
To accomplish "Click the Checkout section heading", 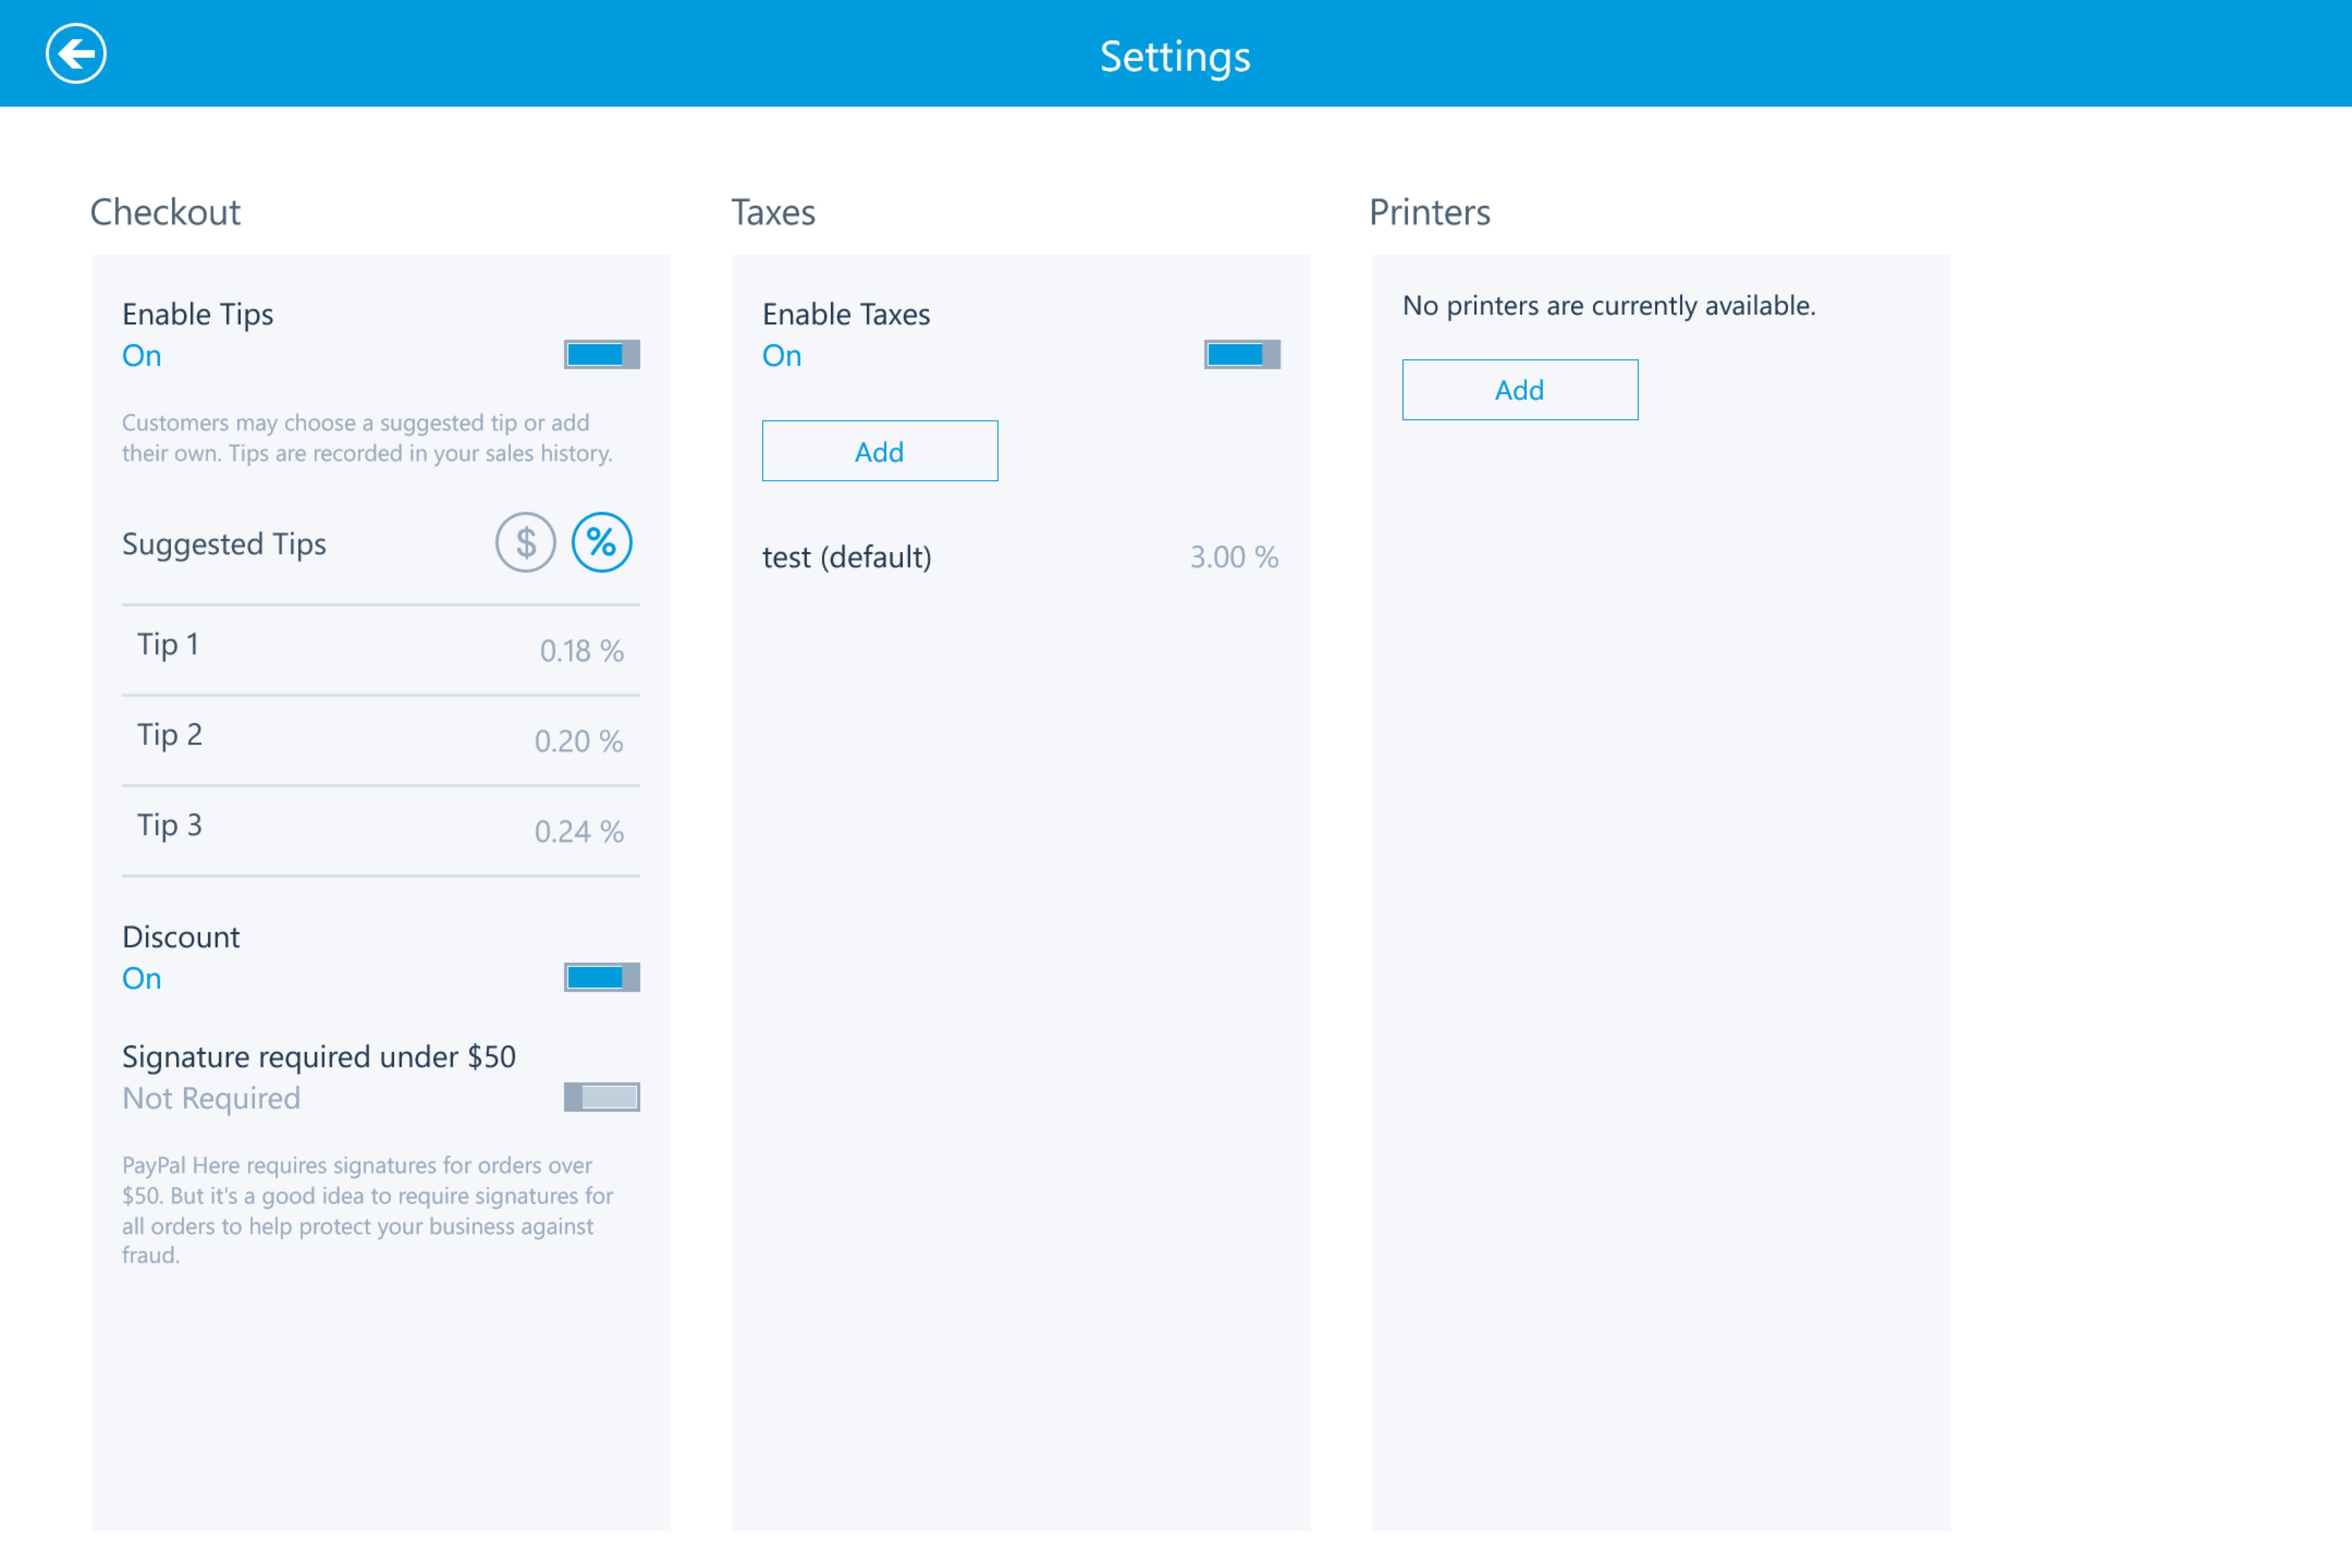I will [x=166, y=212].
